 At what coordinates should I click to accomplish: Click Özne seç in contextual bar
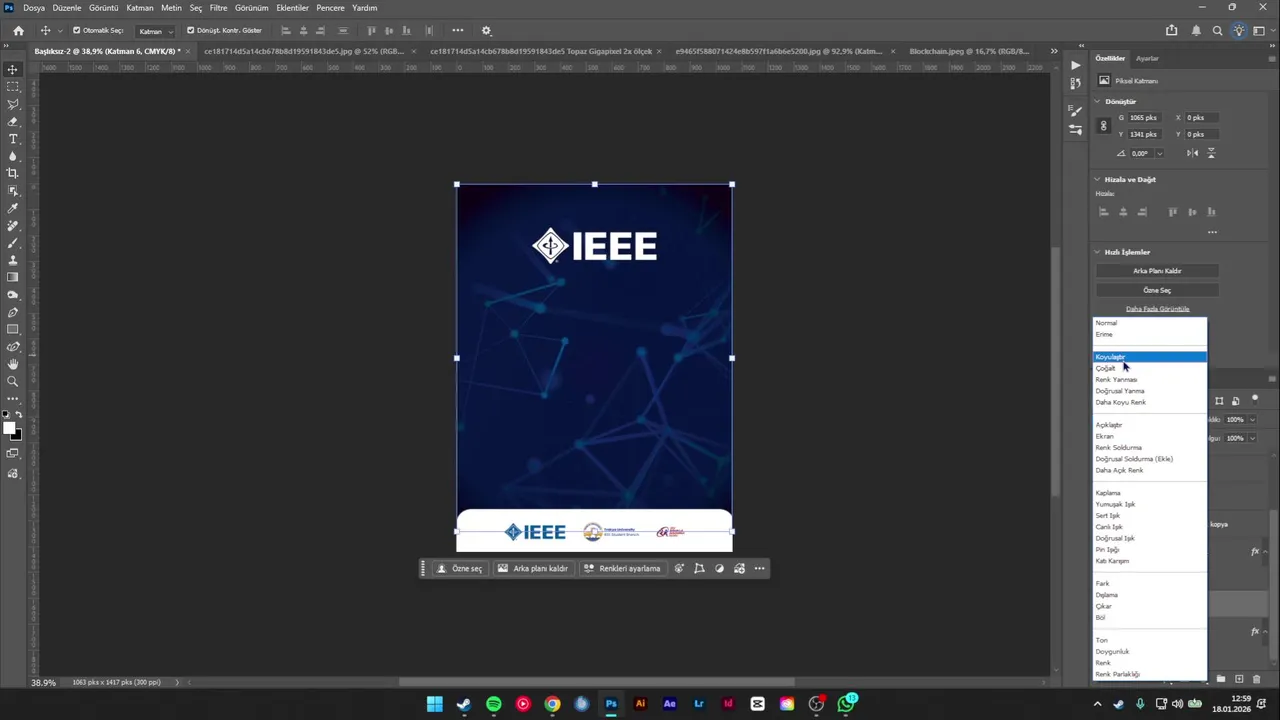click(x=460, y=569)
